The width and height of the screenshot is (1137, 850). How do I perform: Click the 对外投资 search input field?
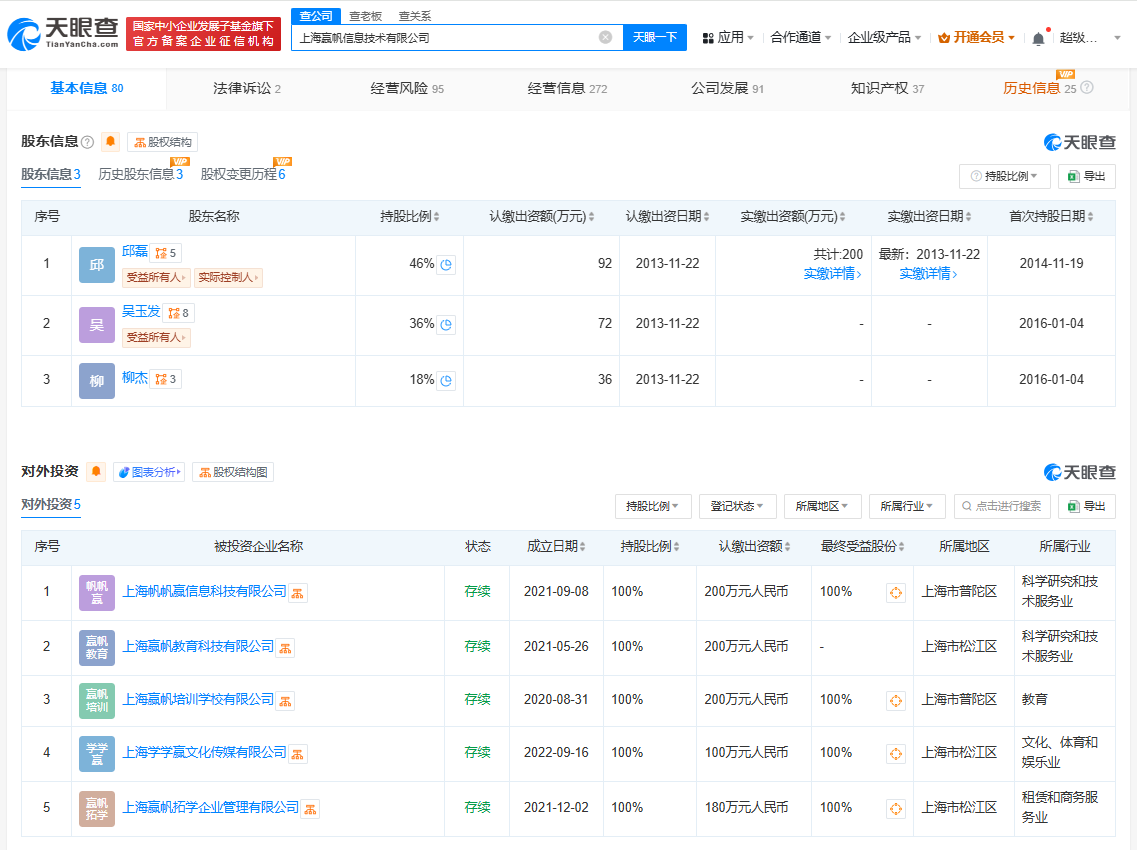[1002, 506]
